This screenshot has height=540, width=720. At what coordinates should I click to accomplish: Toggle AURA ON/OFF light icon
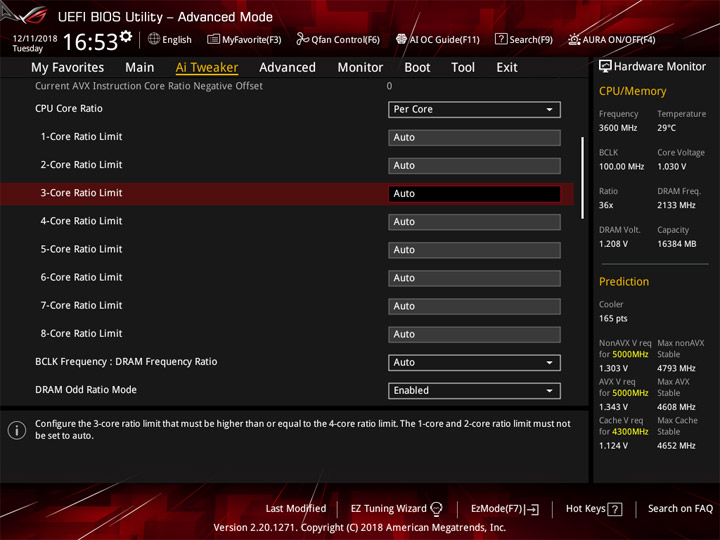coord(574,39)
